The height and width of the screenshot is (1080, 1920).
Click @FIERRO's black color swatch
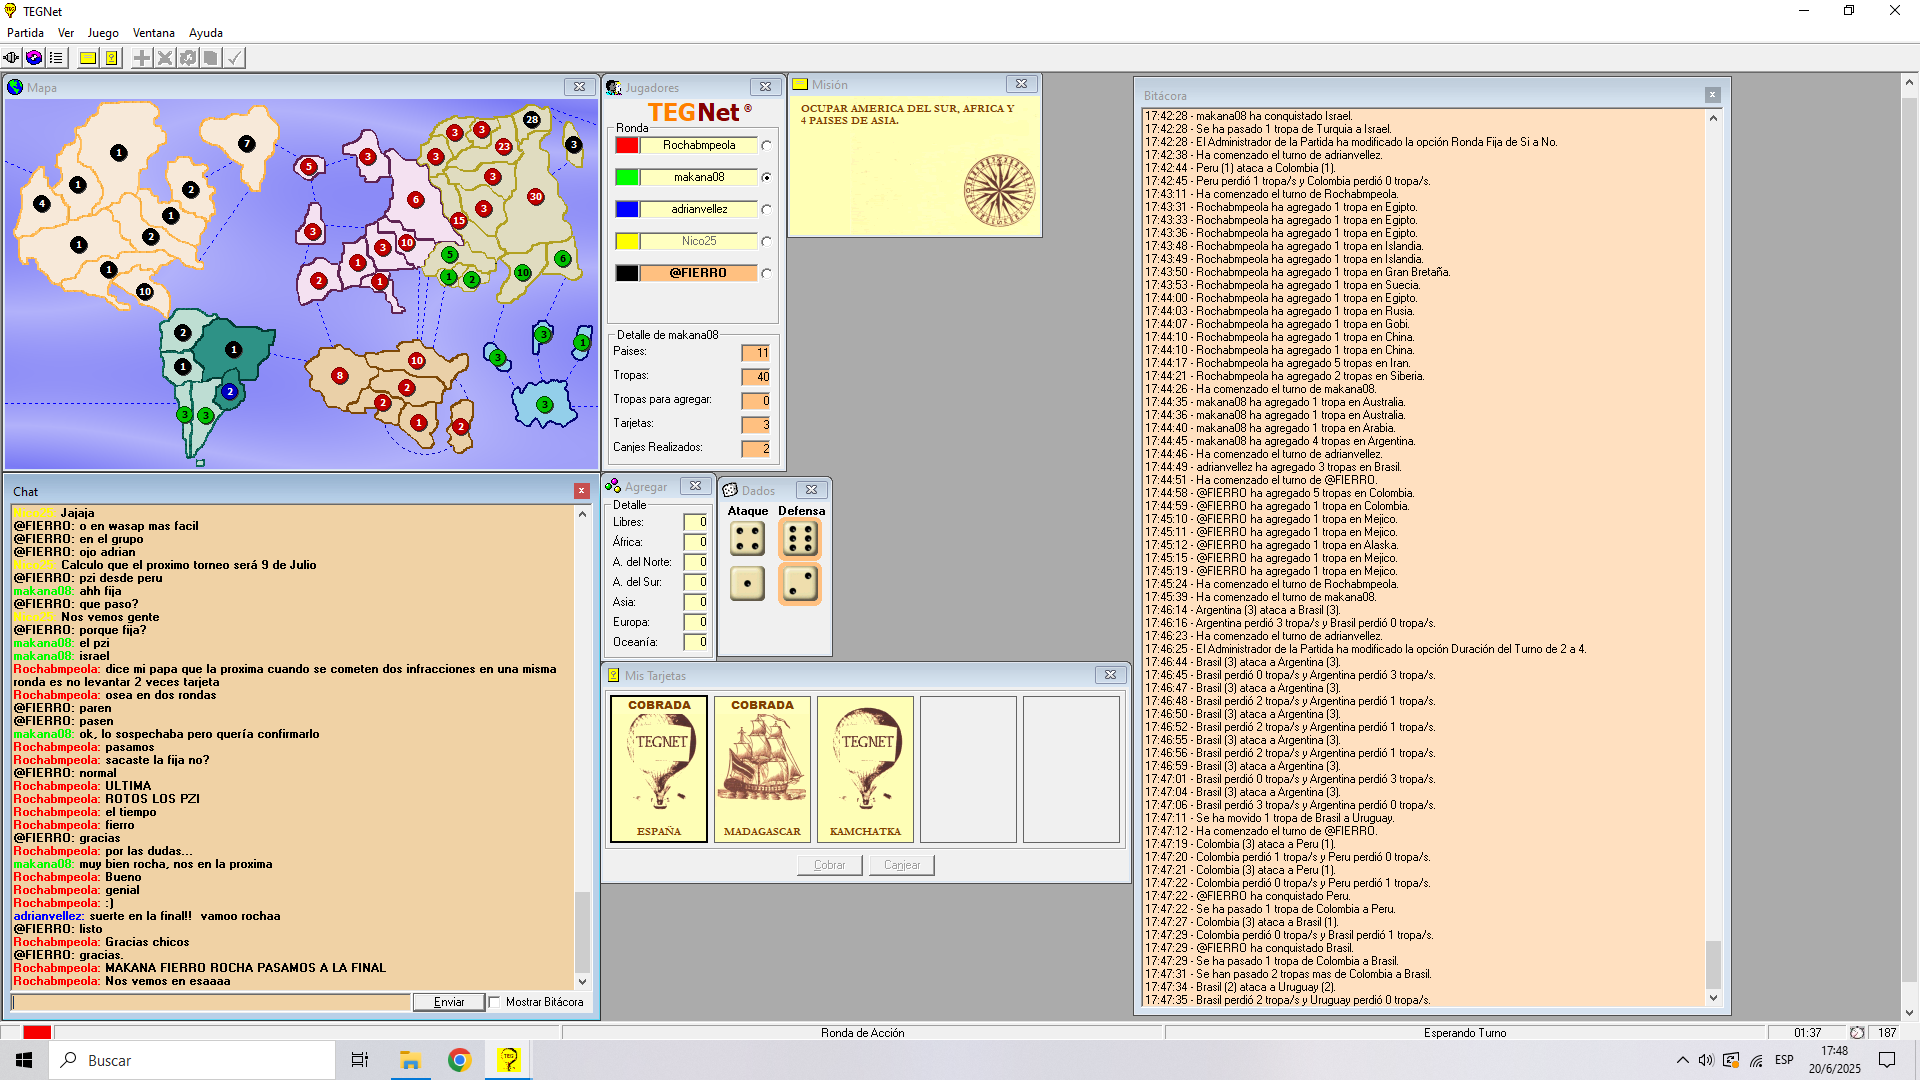click(627, 273)
